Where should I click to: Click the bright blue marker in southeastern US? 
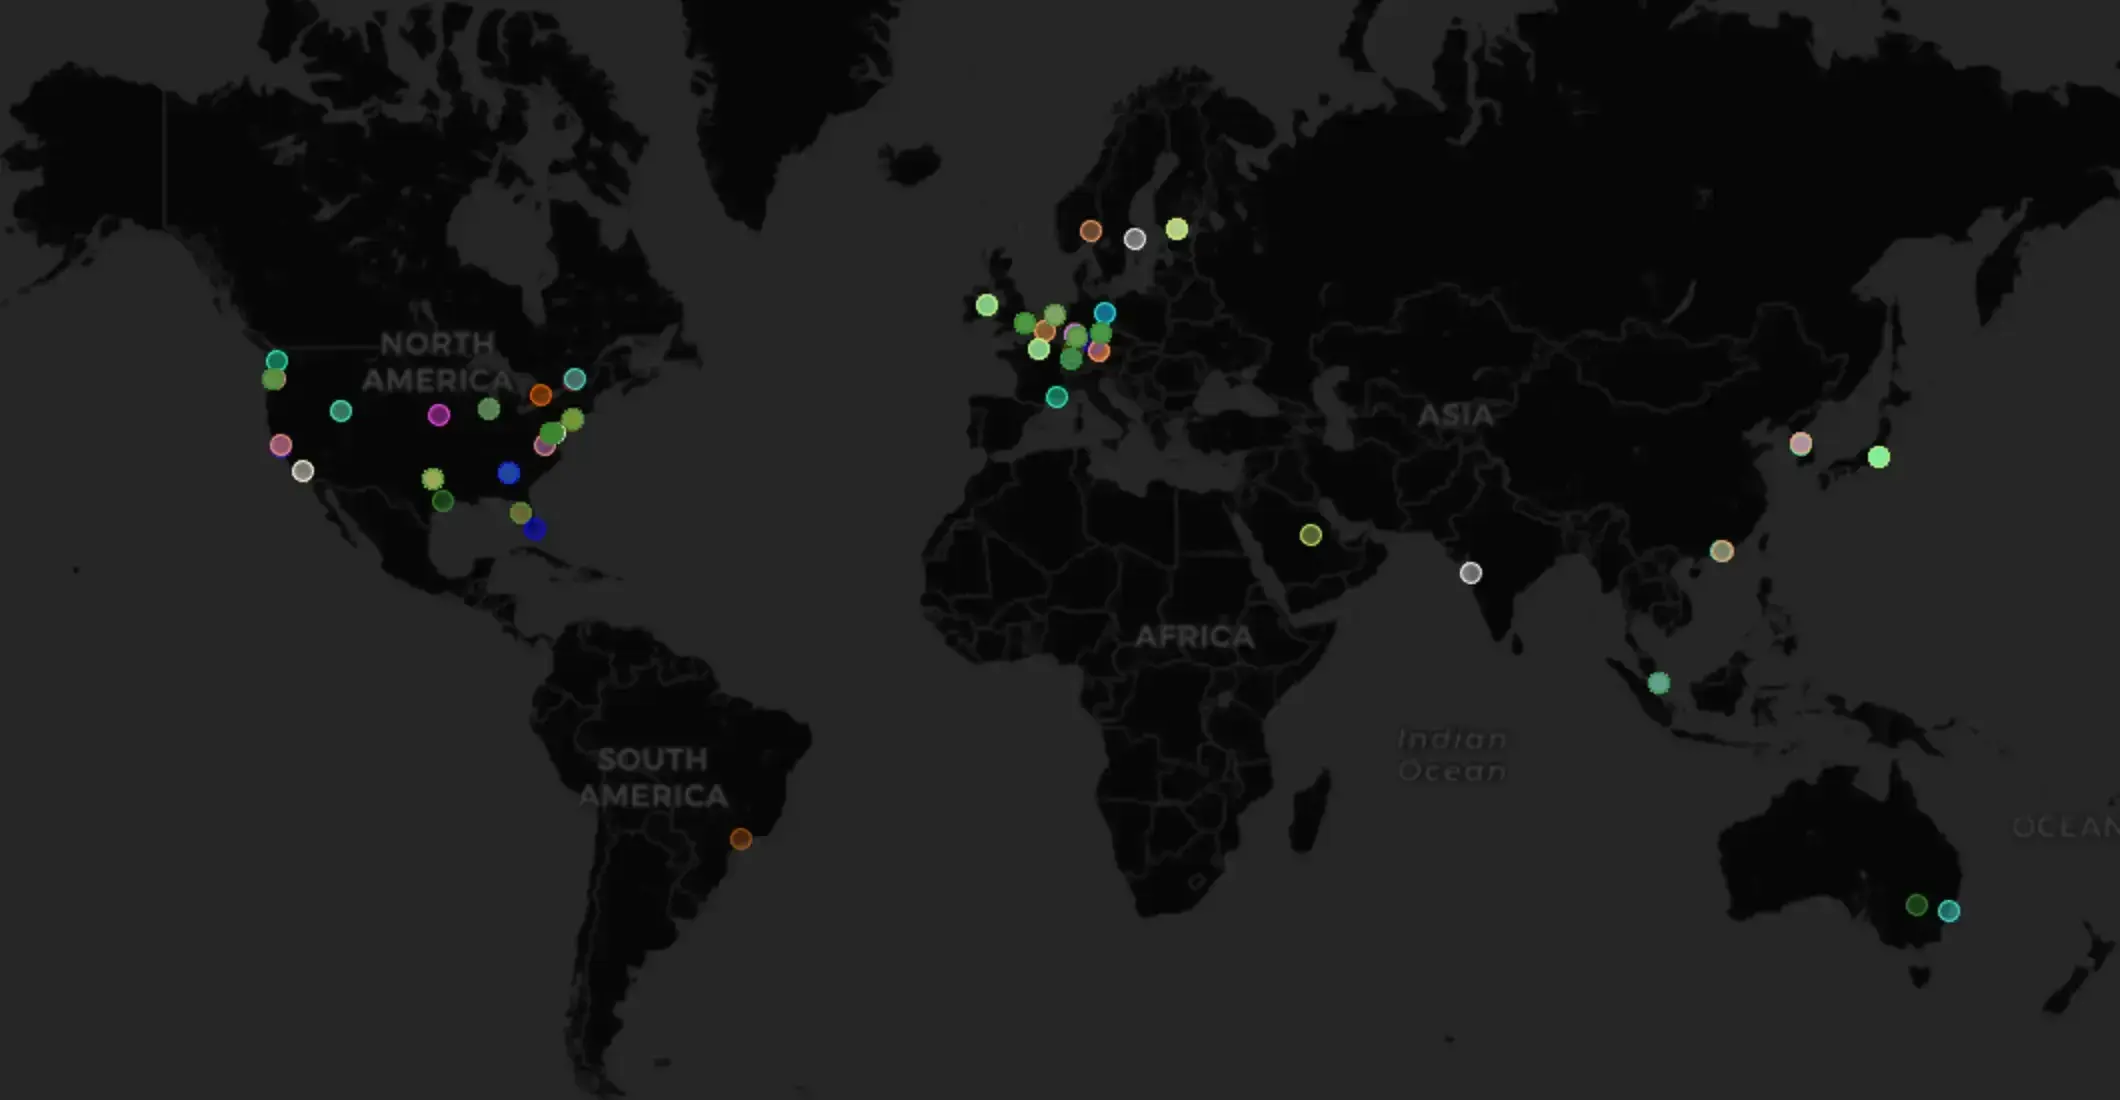click(508, 473)
